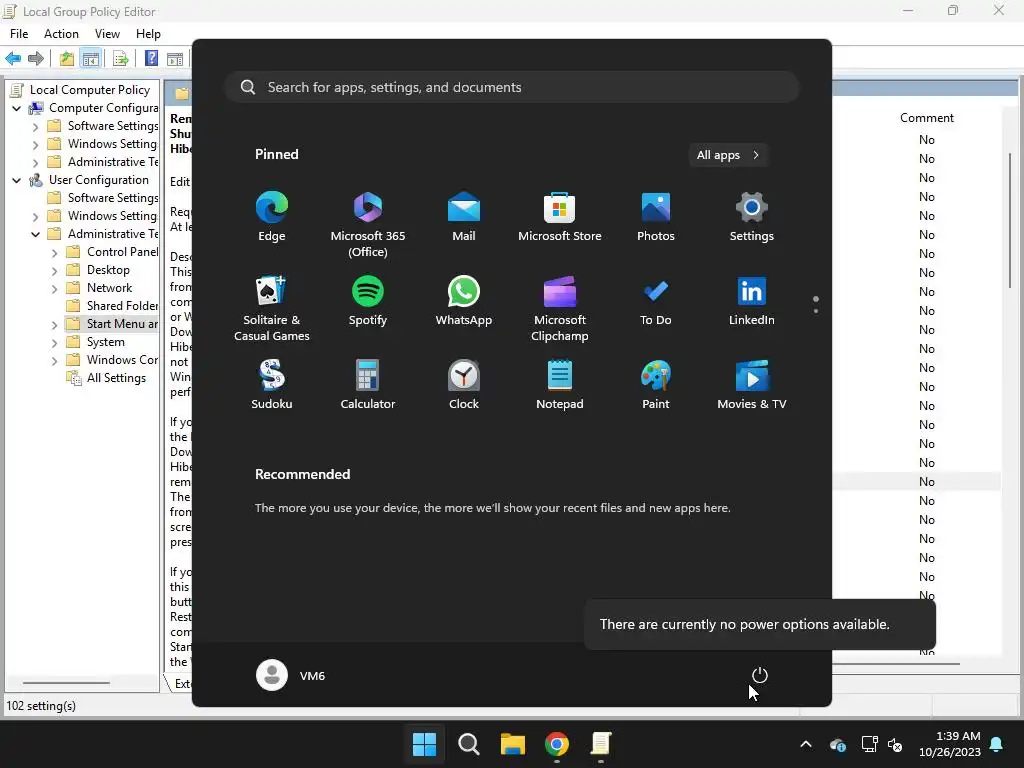Click the policy list vertical scrollbar
This screenshot has height=768, width=1024.
pyautogui.click(x=1010, y=220)
